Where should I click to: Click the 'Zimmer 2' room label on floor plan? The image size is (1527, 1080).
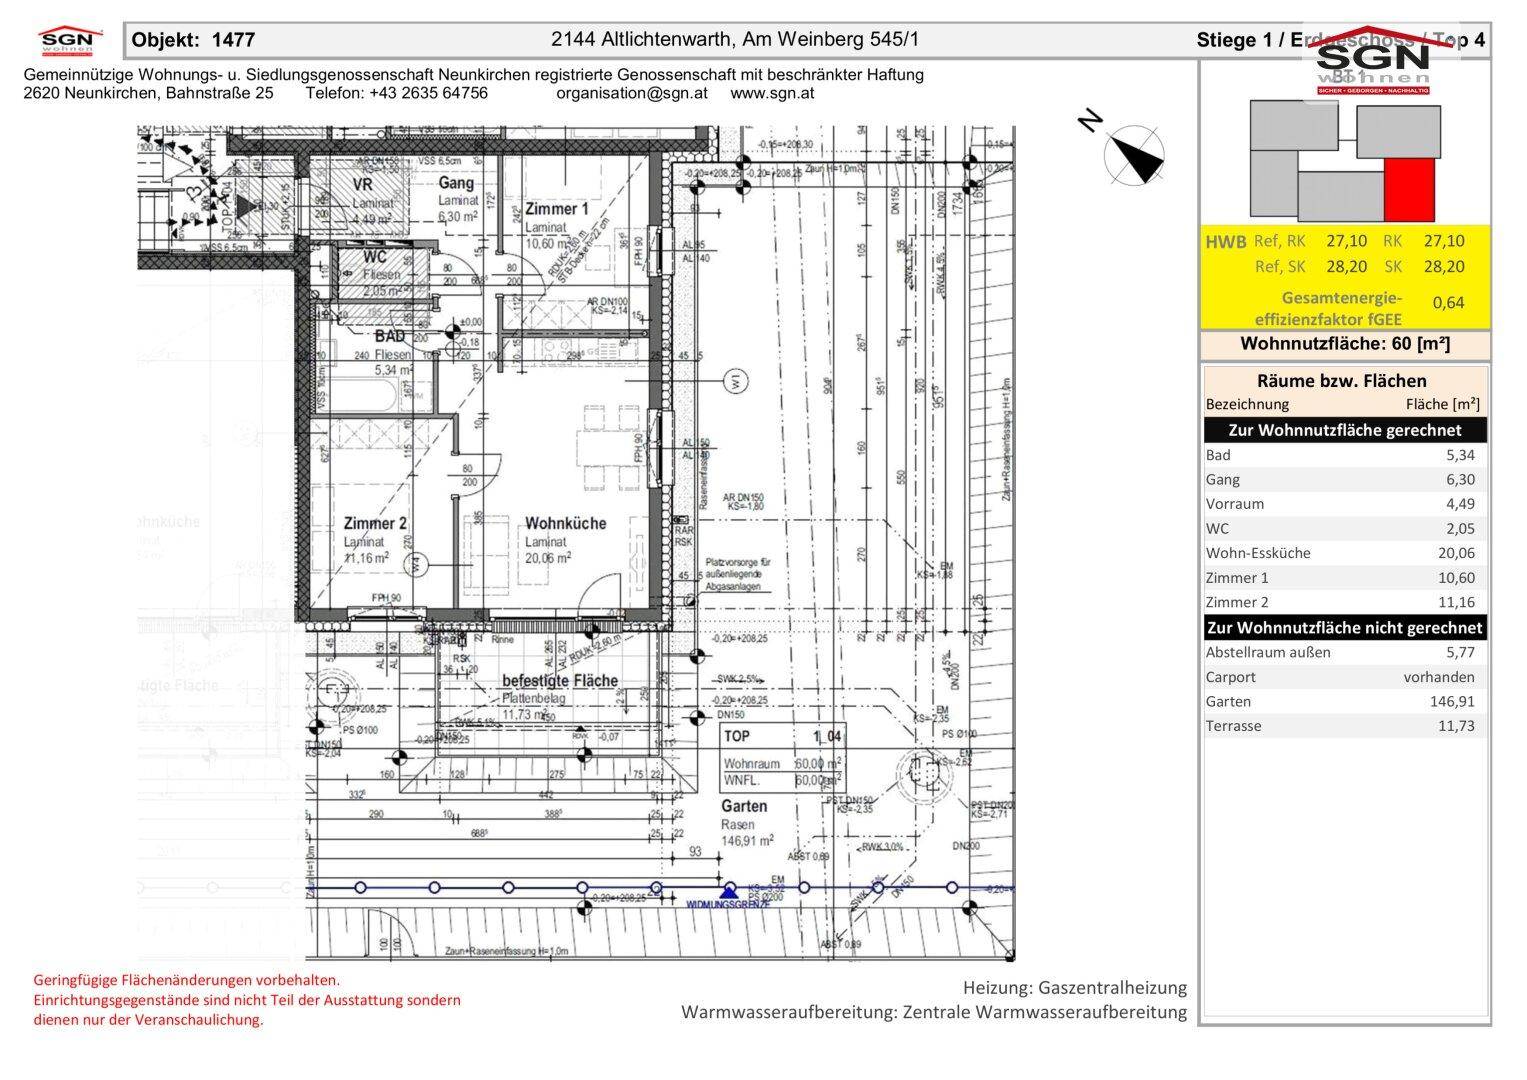click(375, 524)
